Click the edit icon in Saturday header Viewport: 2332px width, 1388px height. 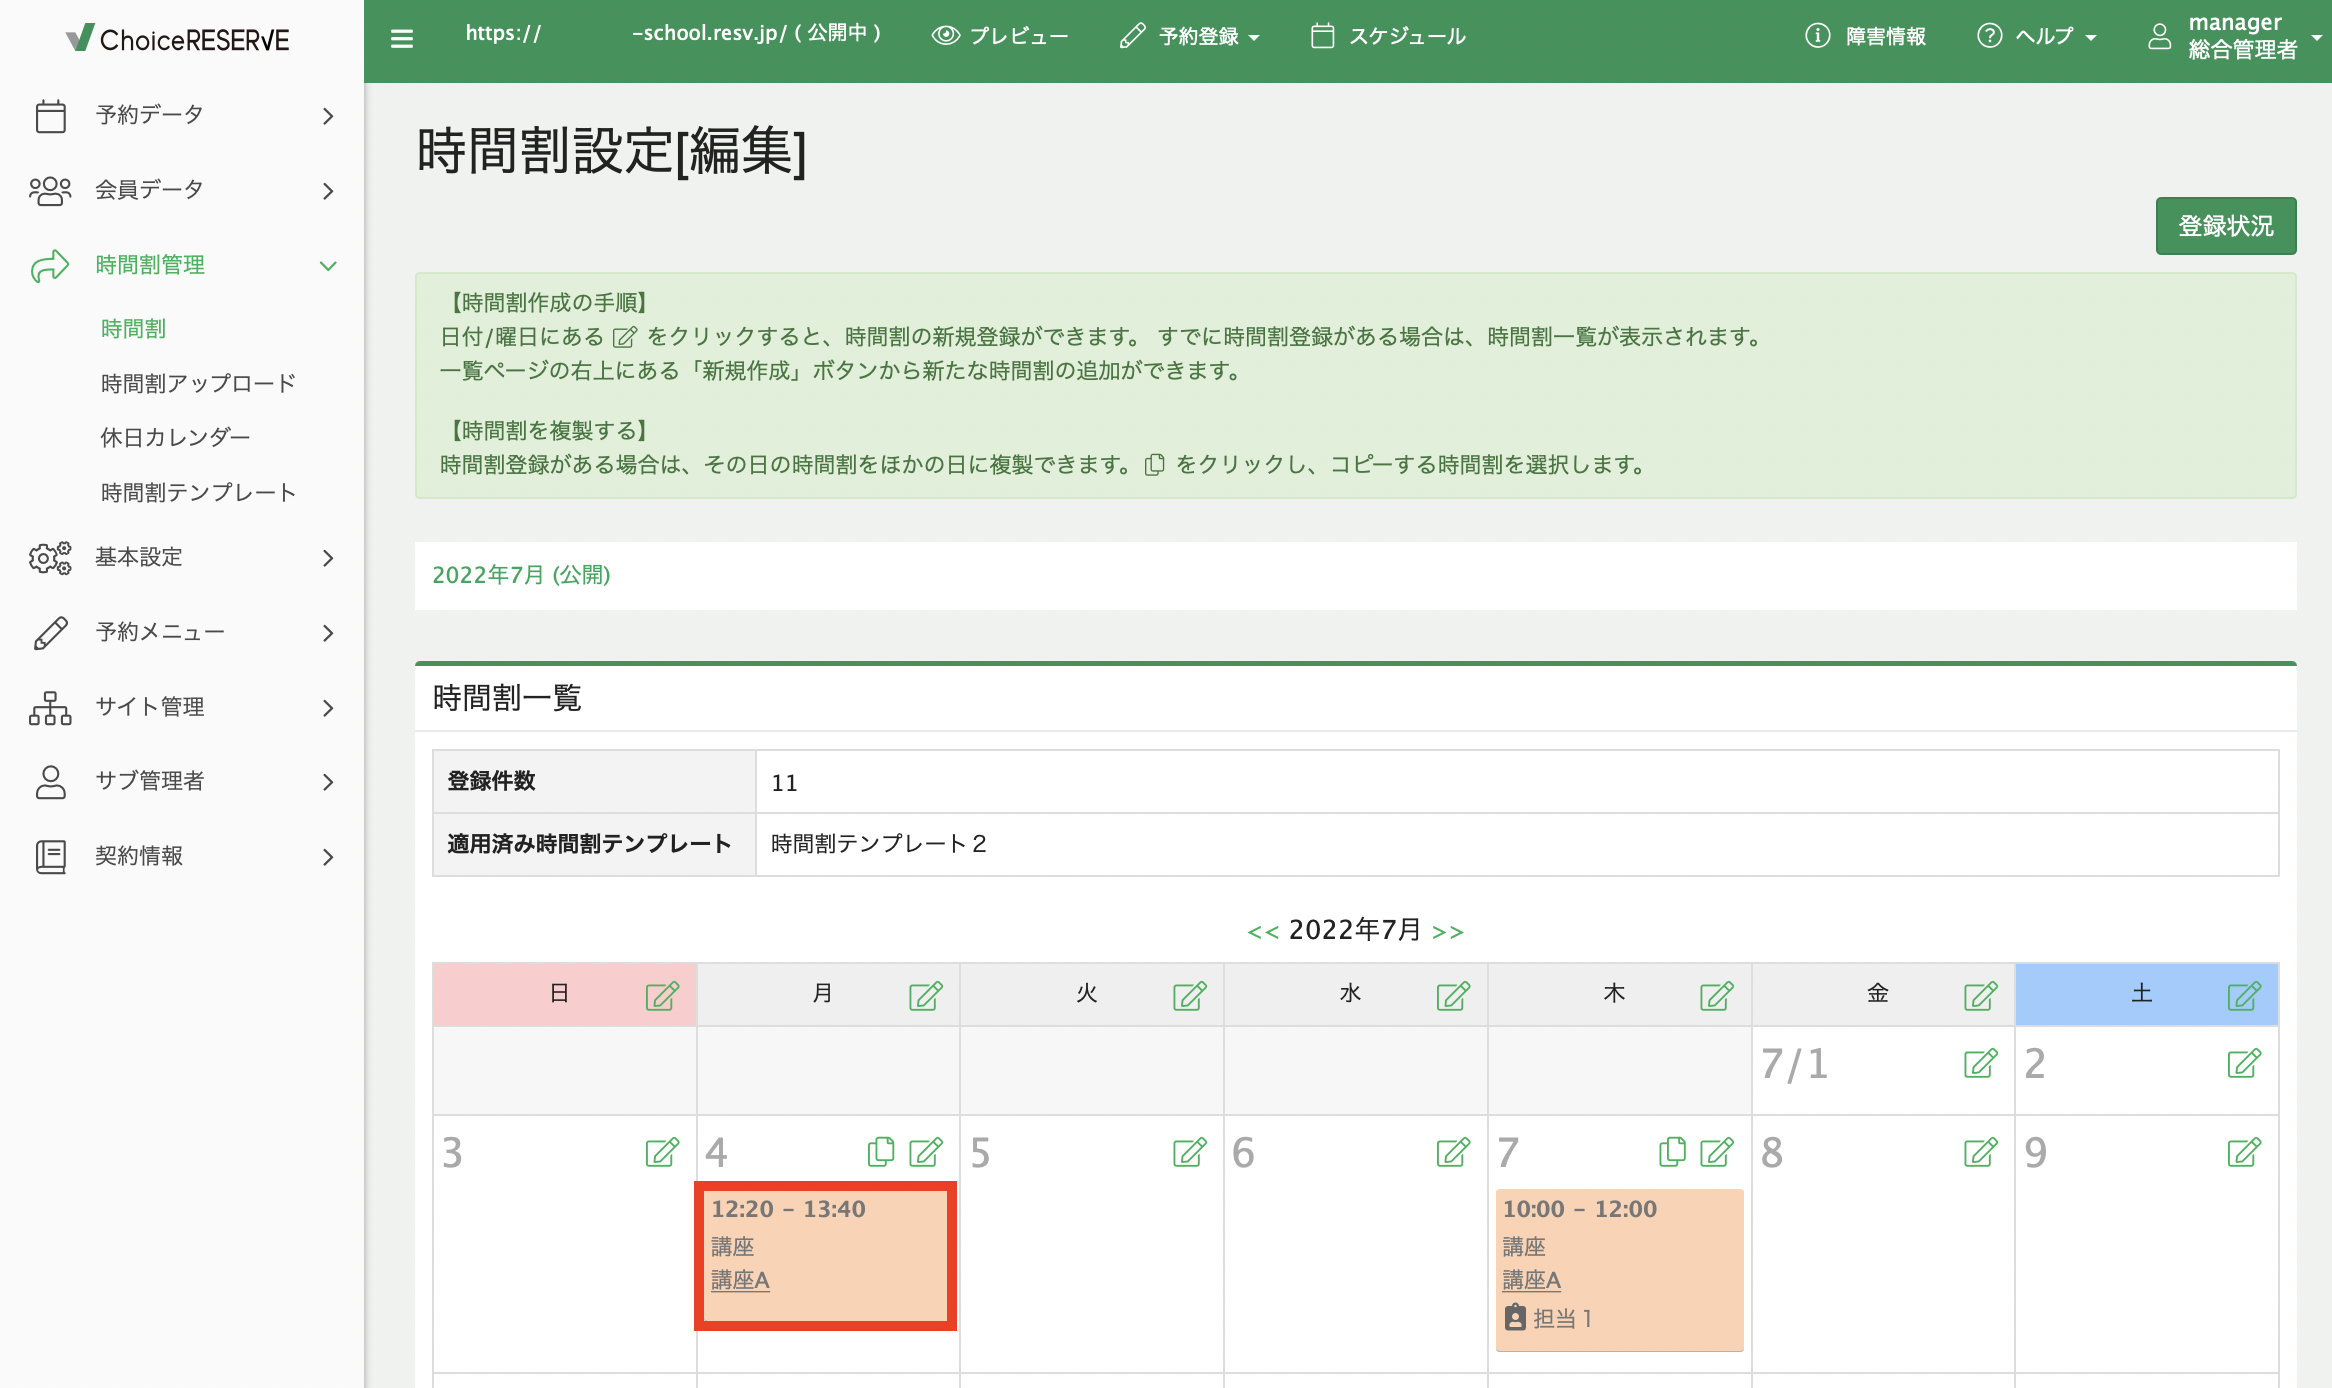click(x=2243, y=996)
